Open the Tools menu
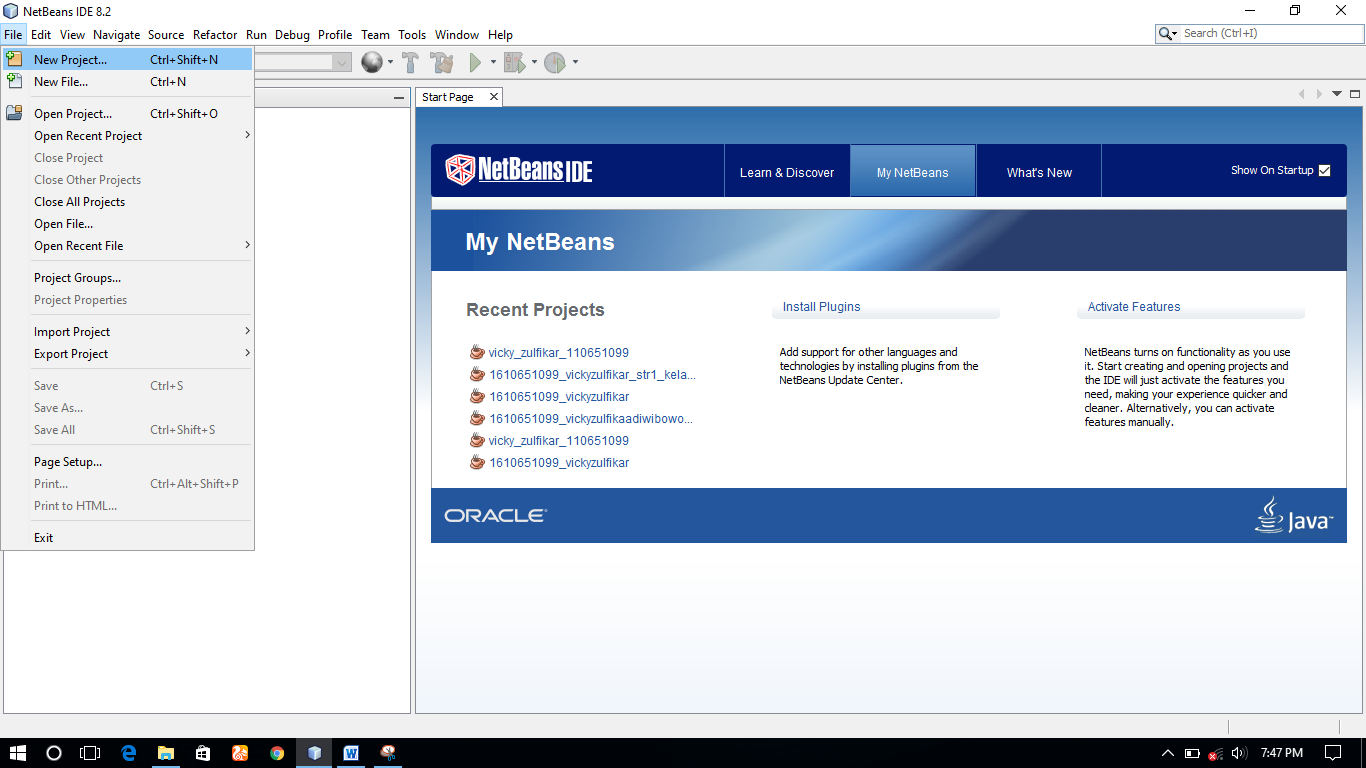 (411, 34)
